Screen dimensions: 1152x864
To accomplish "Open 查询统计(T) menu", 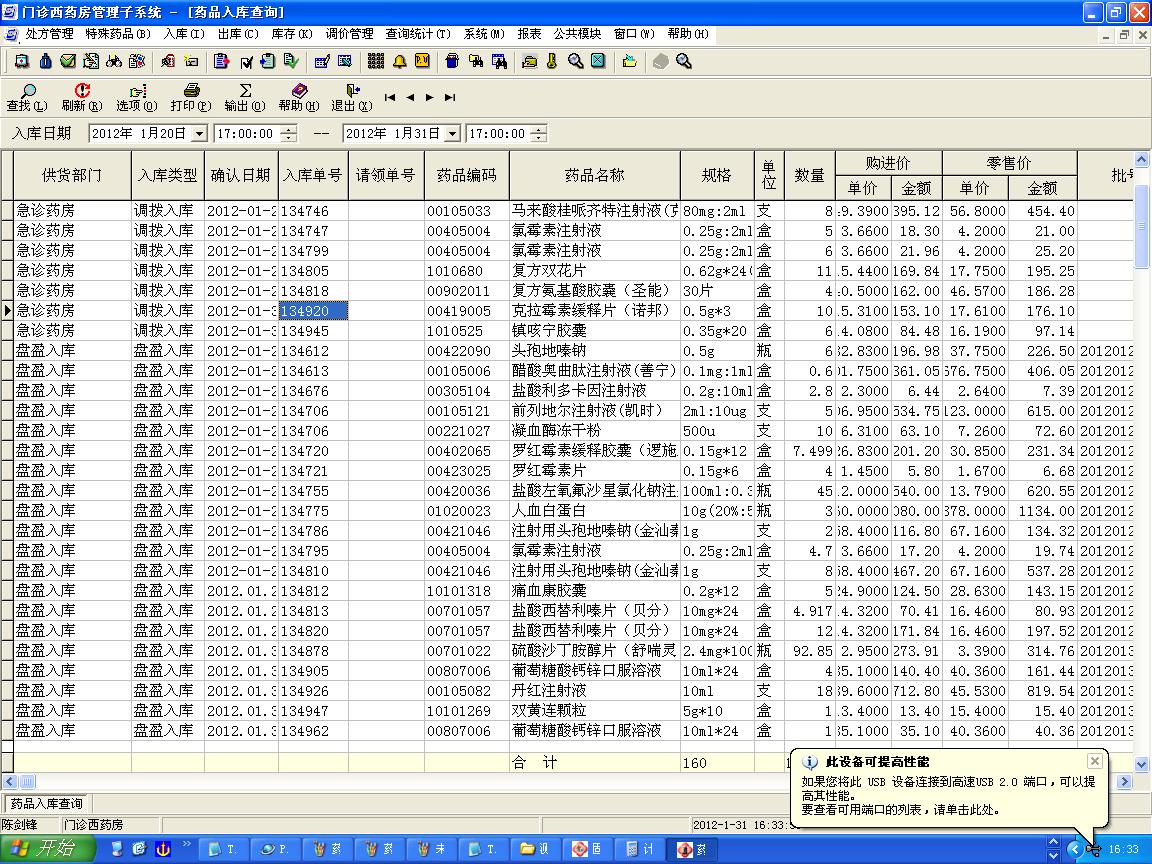I will (x=418, y=34).
